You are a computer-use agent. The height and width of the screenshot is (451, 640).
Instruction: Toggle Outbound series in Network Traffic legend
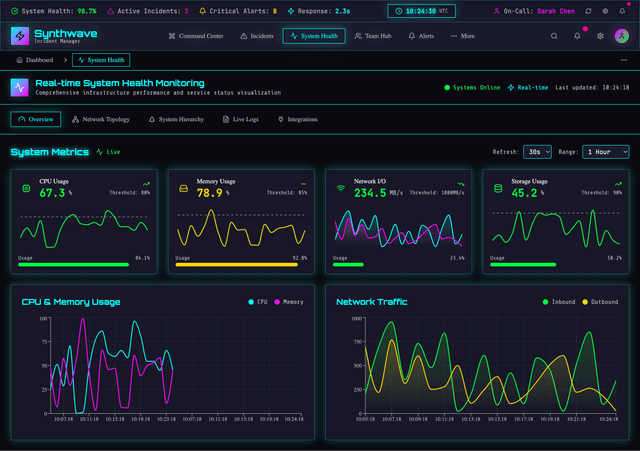[599, 301]
